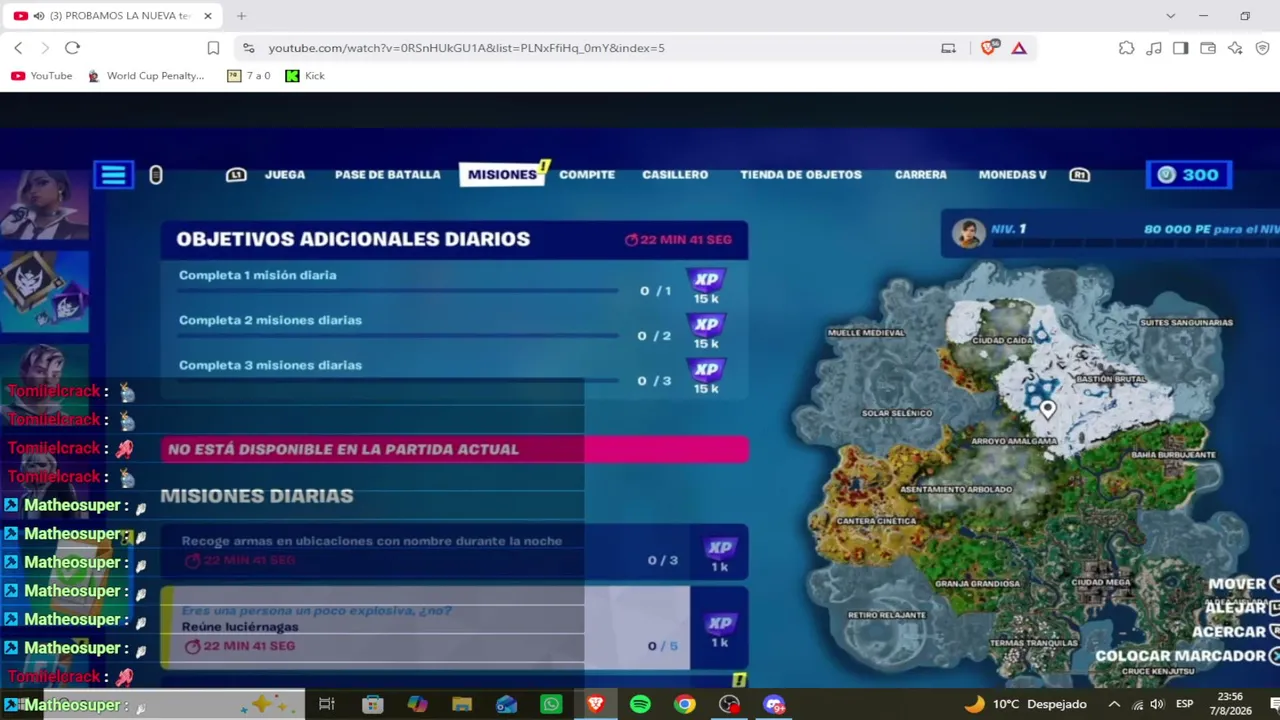The image size is (1280, 720).
Task: Select the MONEDAS V tab
Action: [x=1013, y=175]
